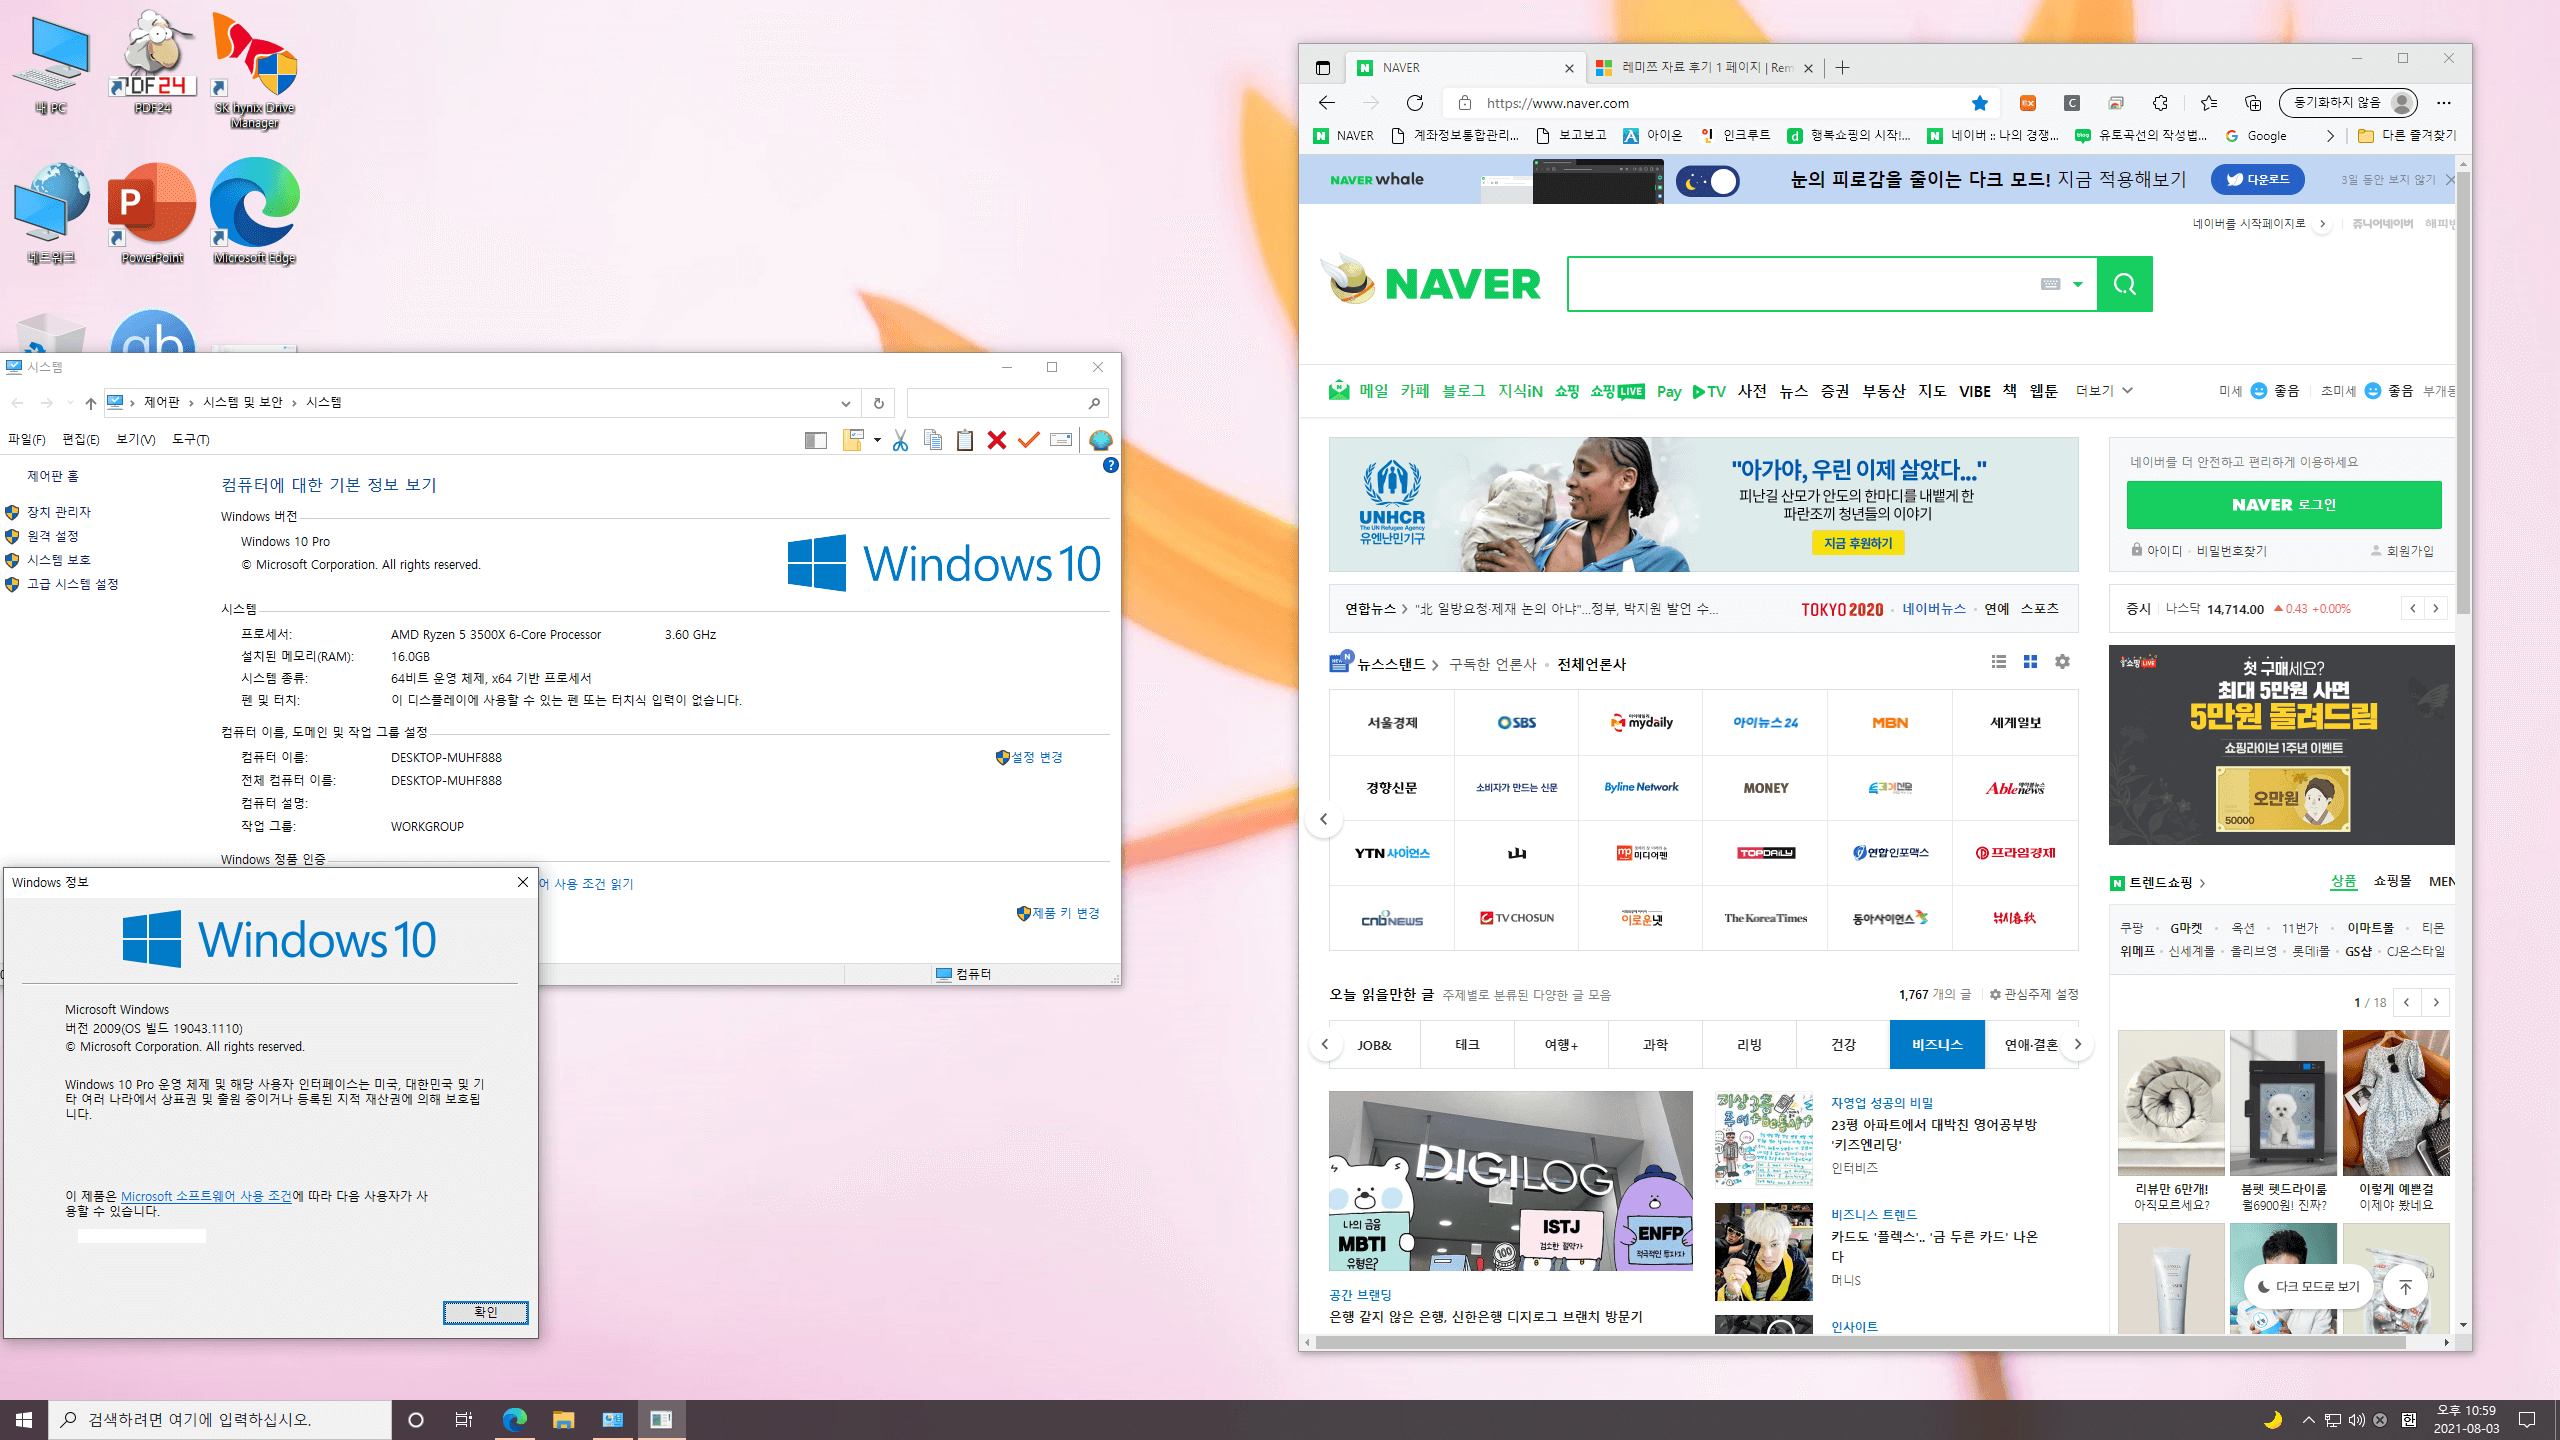Open the 보기(V) menu in System window
The height and width of the screenshot is (1440, 2560).
tap(135, 440)
